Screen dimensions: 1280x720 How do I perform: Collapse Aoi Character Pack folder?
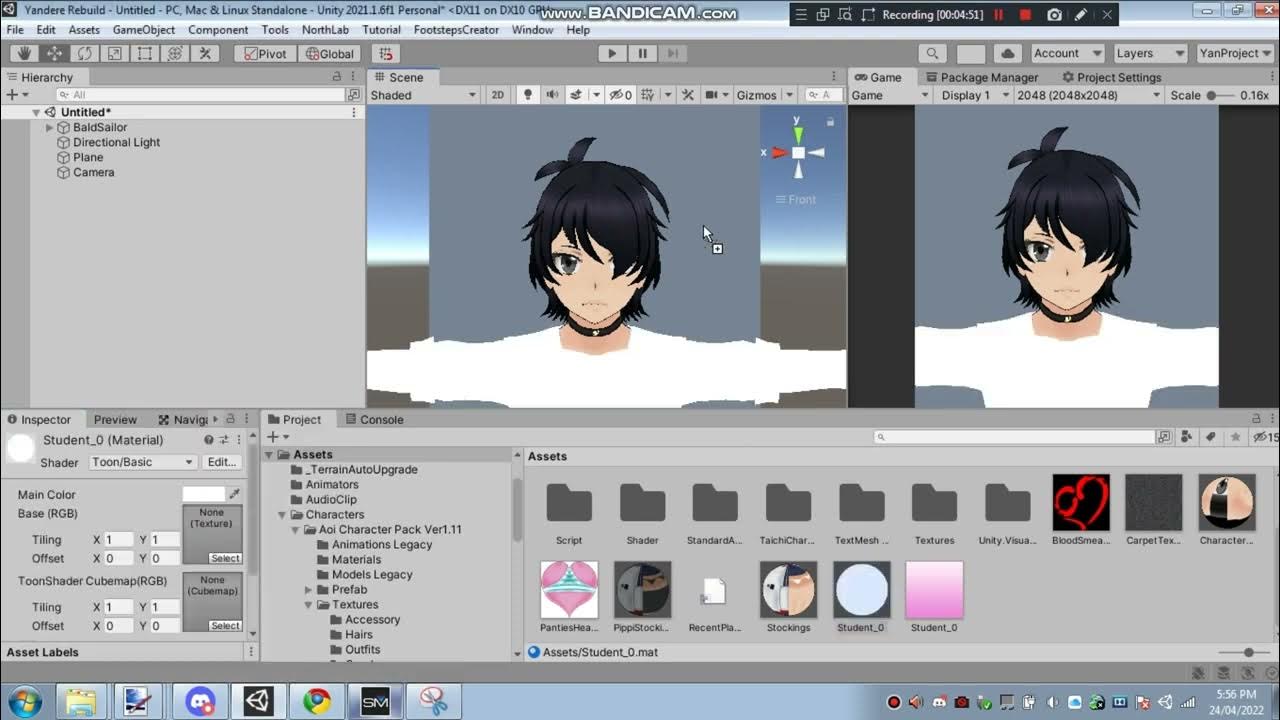[x=296, y=530]
